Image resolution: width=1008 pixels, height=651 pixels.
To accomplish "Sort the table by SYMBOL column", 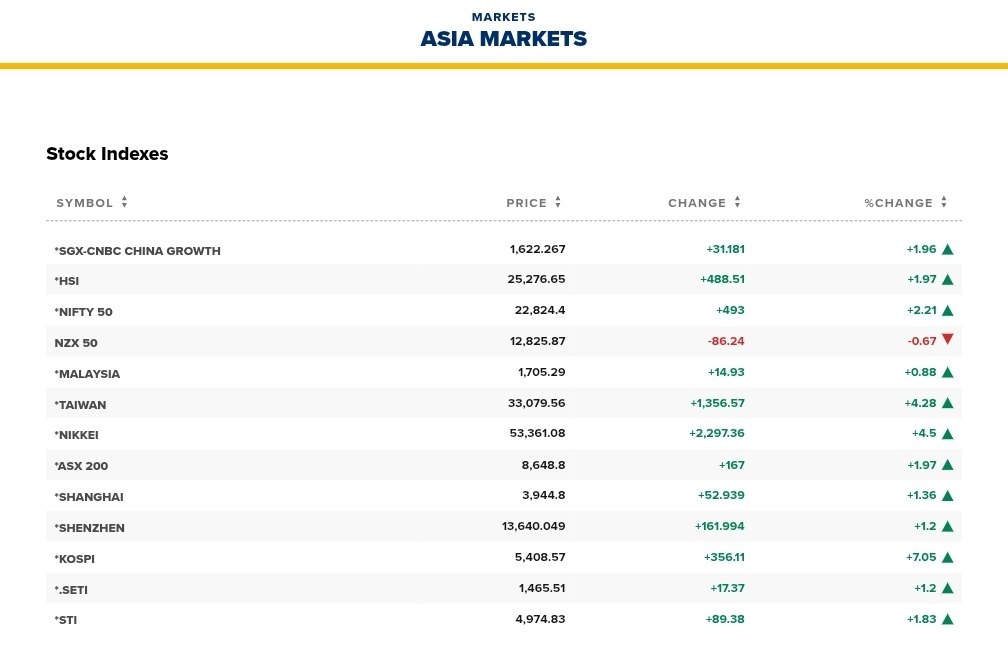I will (85, 203).
